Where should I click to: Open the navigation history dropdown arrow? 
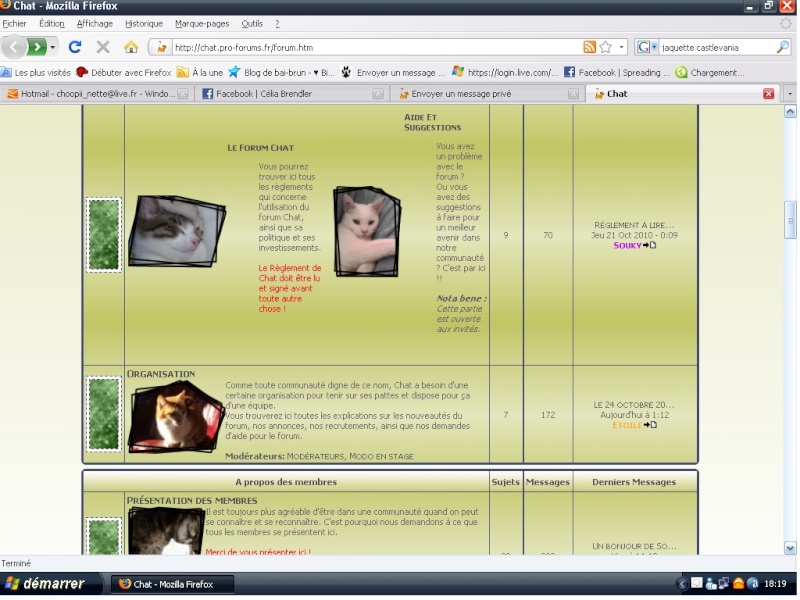tap(53, 47)
